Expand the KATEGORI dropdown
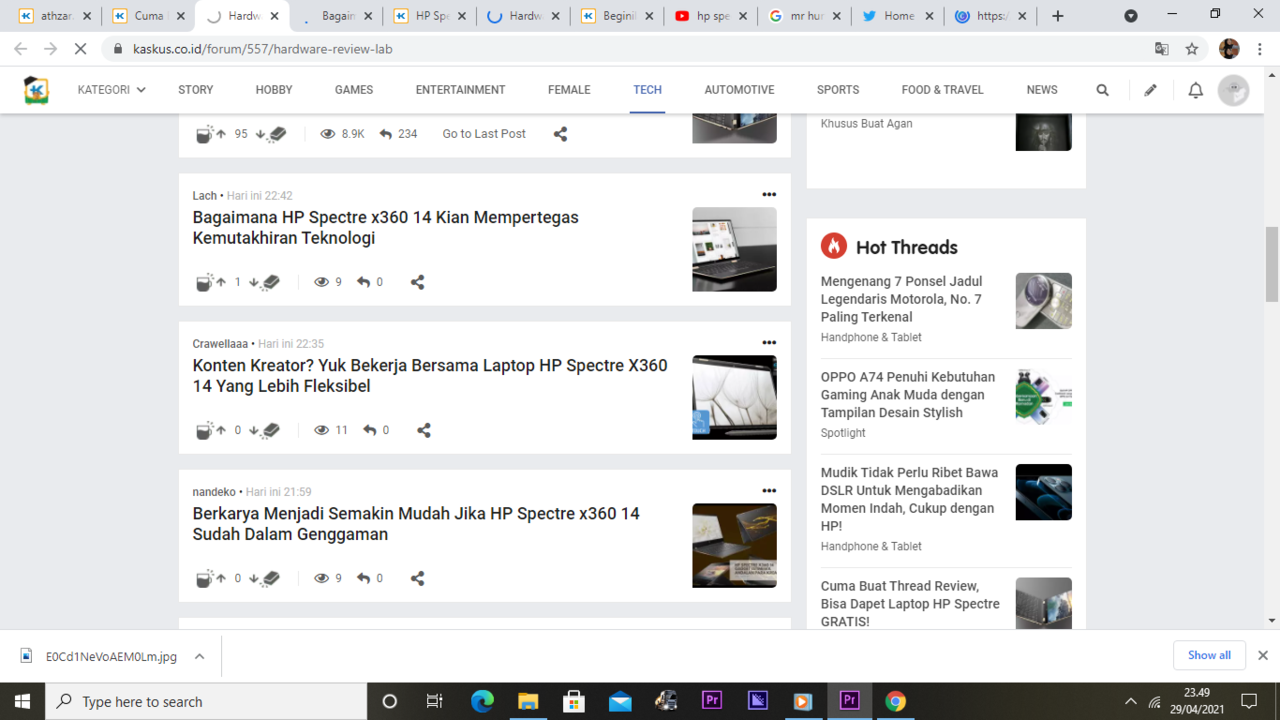1280x720 pixels. (x=112, y=90)
